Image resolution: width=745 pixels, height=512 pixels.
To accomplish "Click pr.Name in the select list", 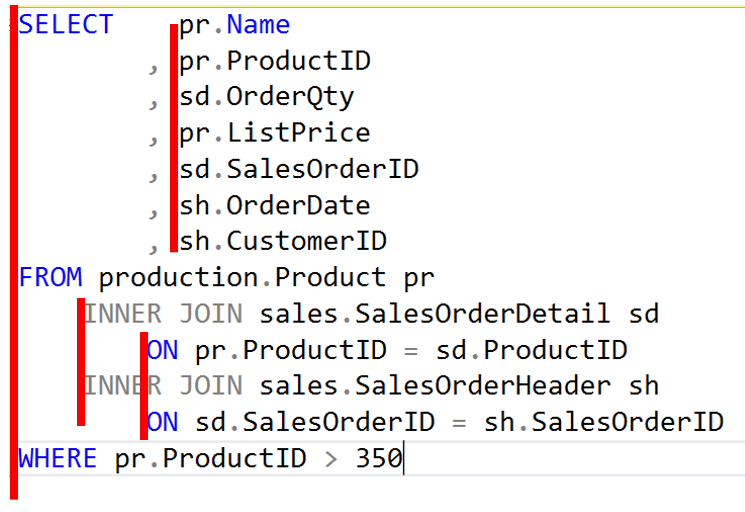I will pos(235,25).
